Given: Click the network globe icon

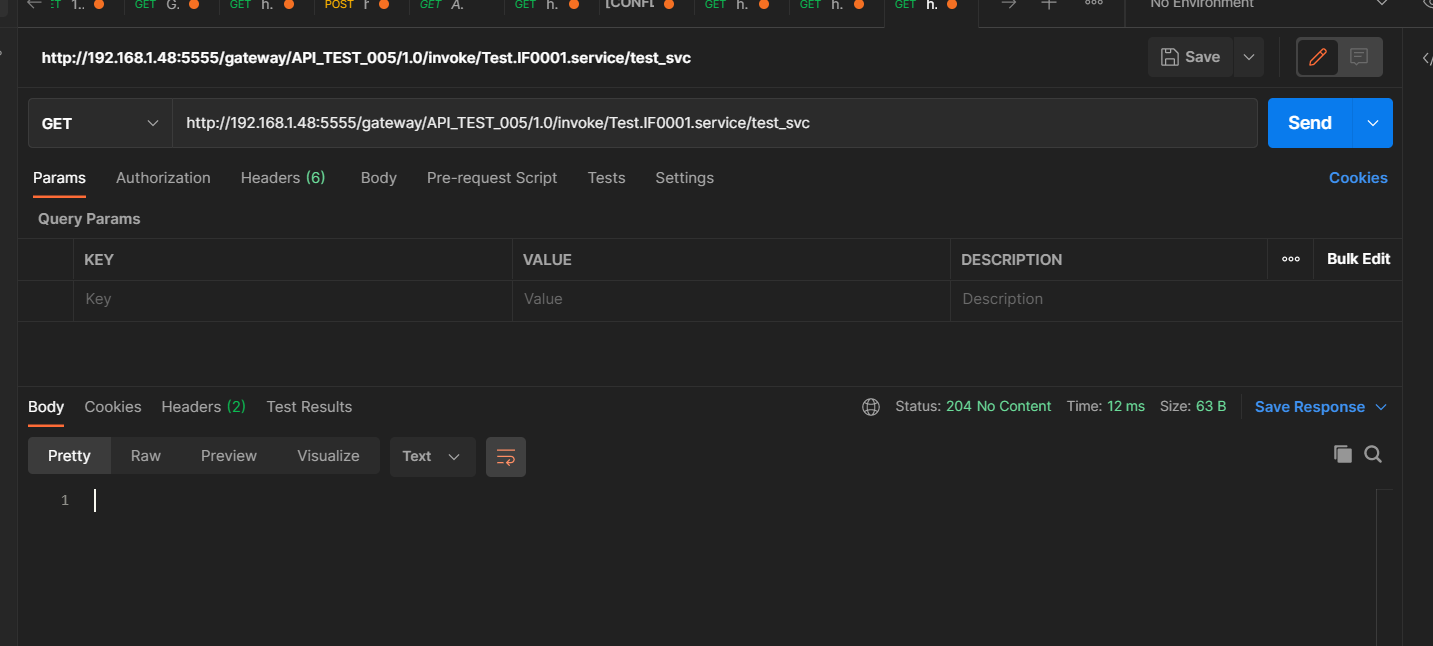Looking at the screenshot, I should point(871,407).
